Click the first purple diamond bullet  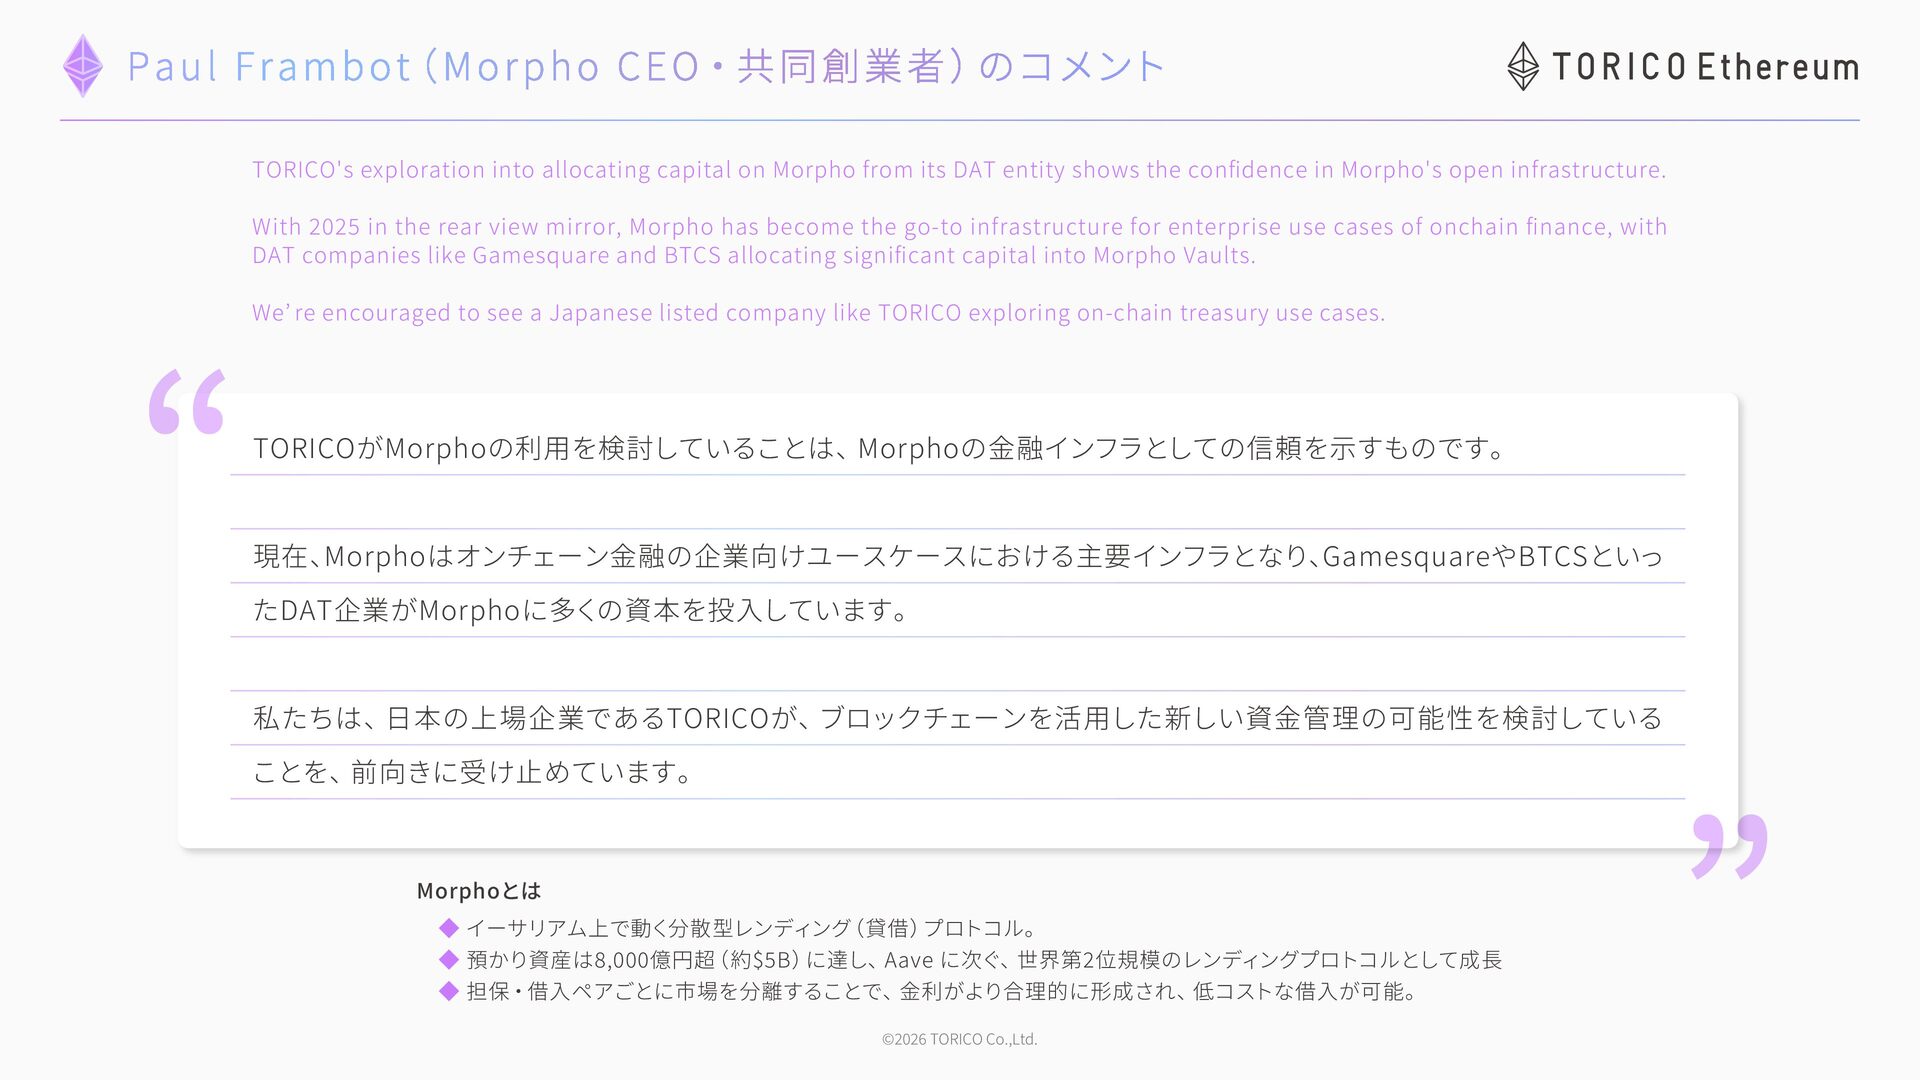tap(449, 928)
